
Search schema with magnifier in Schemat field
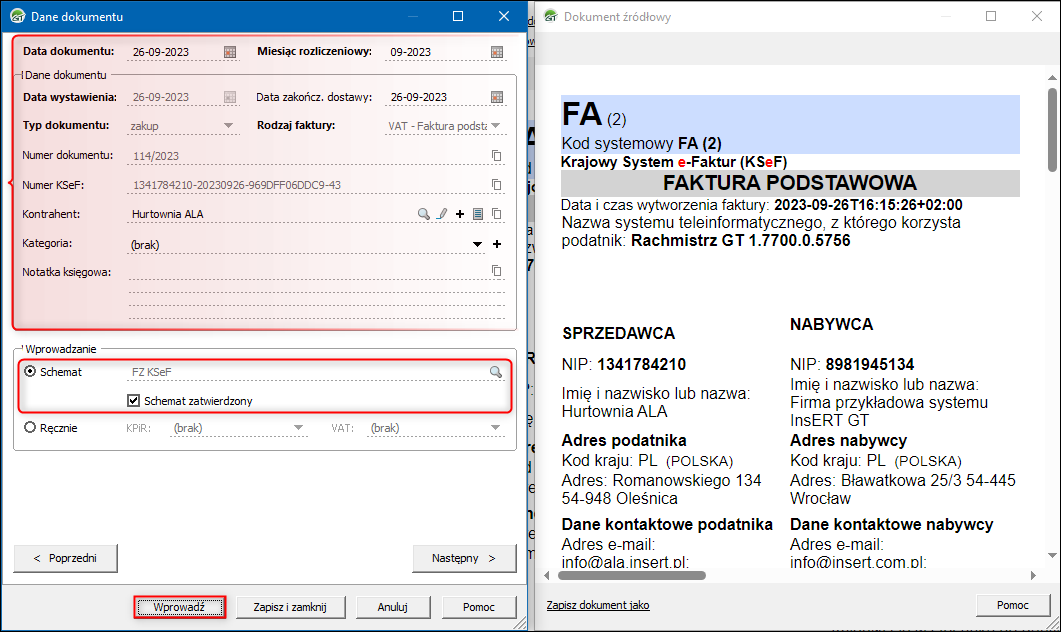tap(496, 372)
